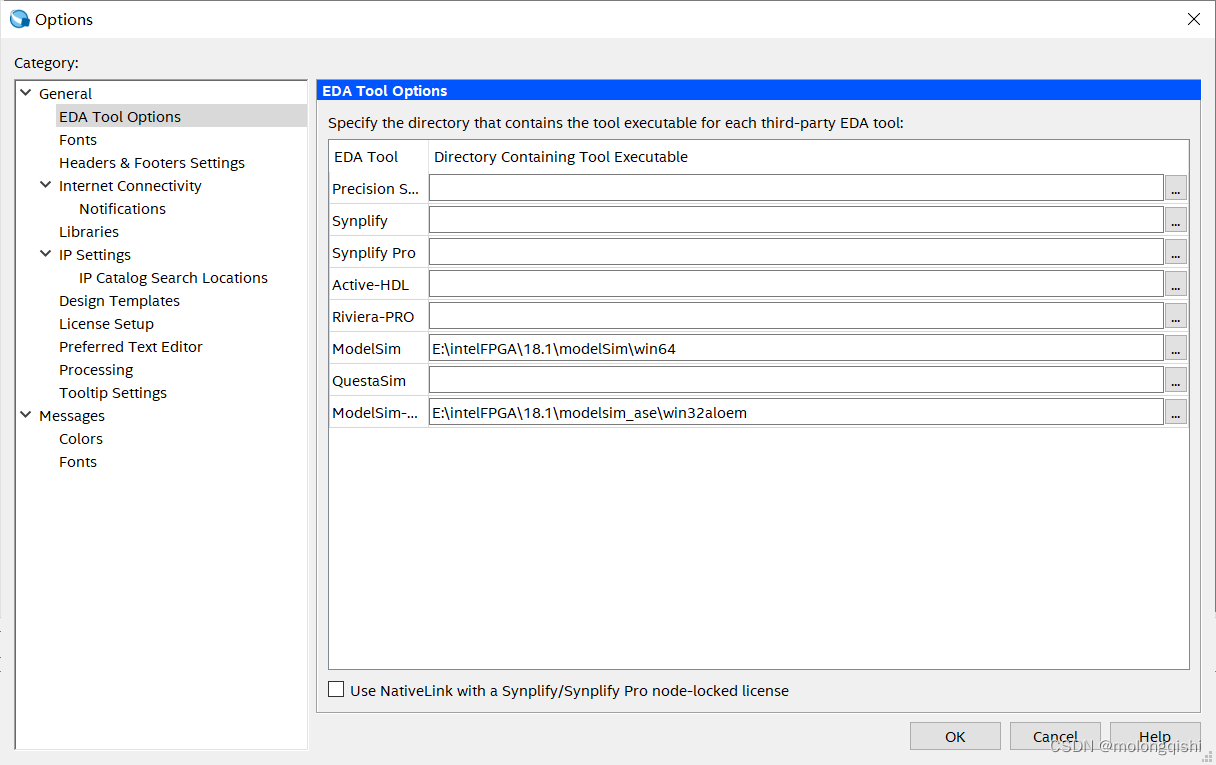The height and width of the screenshot is (765, 1216).
Task: Collapse the General category
Action: [x=25, y=93]
